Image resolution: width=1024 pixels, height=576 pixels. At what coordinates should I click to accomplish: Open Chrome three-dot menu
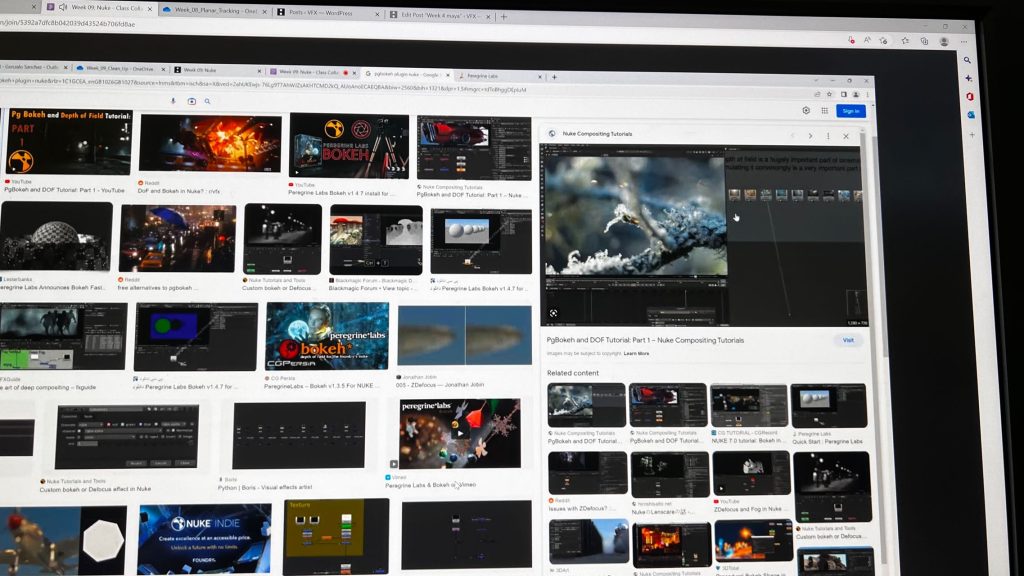pyautogui.click(x=867, y=95)
